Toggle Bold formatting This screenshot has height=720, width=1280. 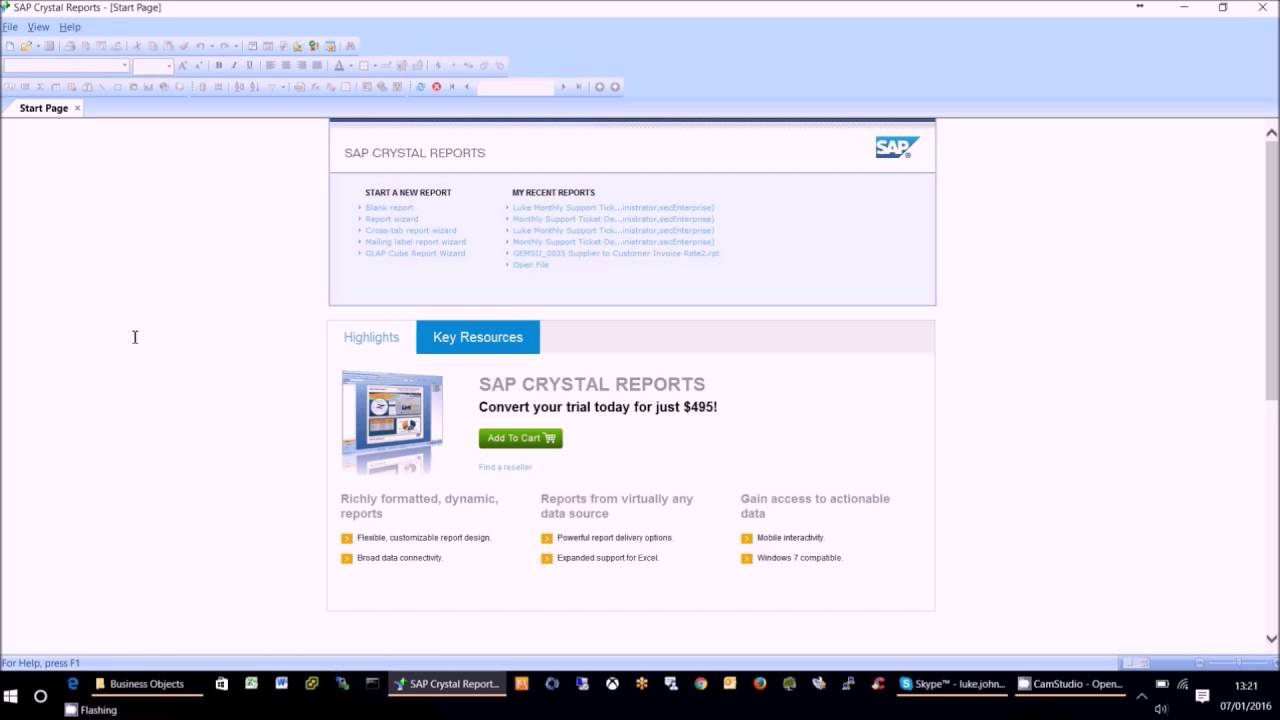click(x=219, y=65)
